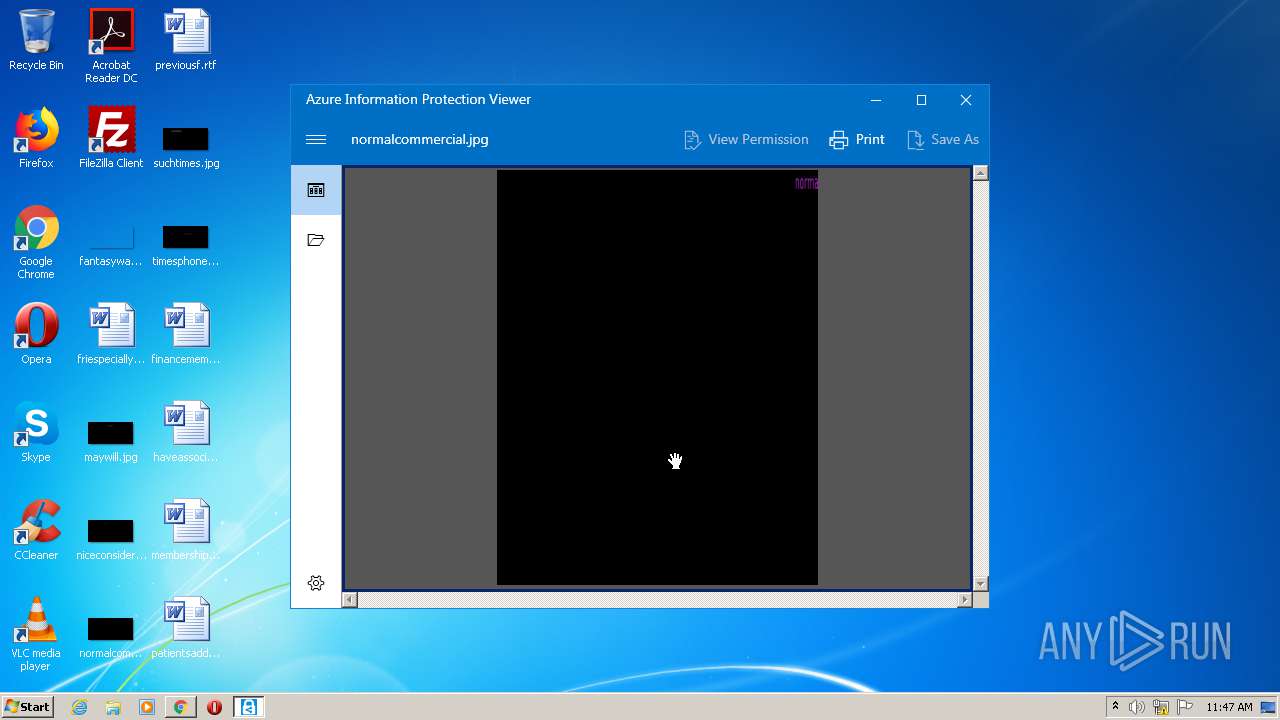Click the black image preview in the viewer
The height and width of the screenshot is (720, 1280).
[x=657, y=377]
